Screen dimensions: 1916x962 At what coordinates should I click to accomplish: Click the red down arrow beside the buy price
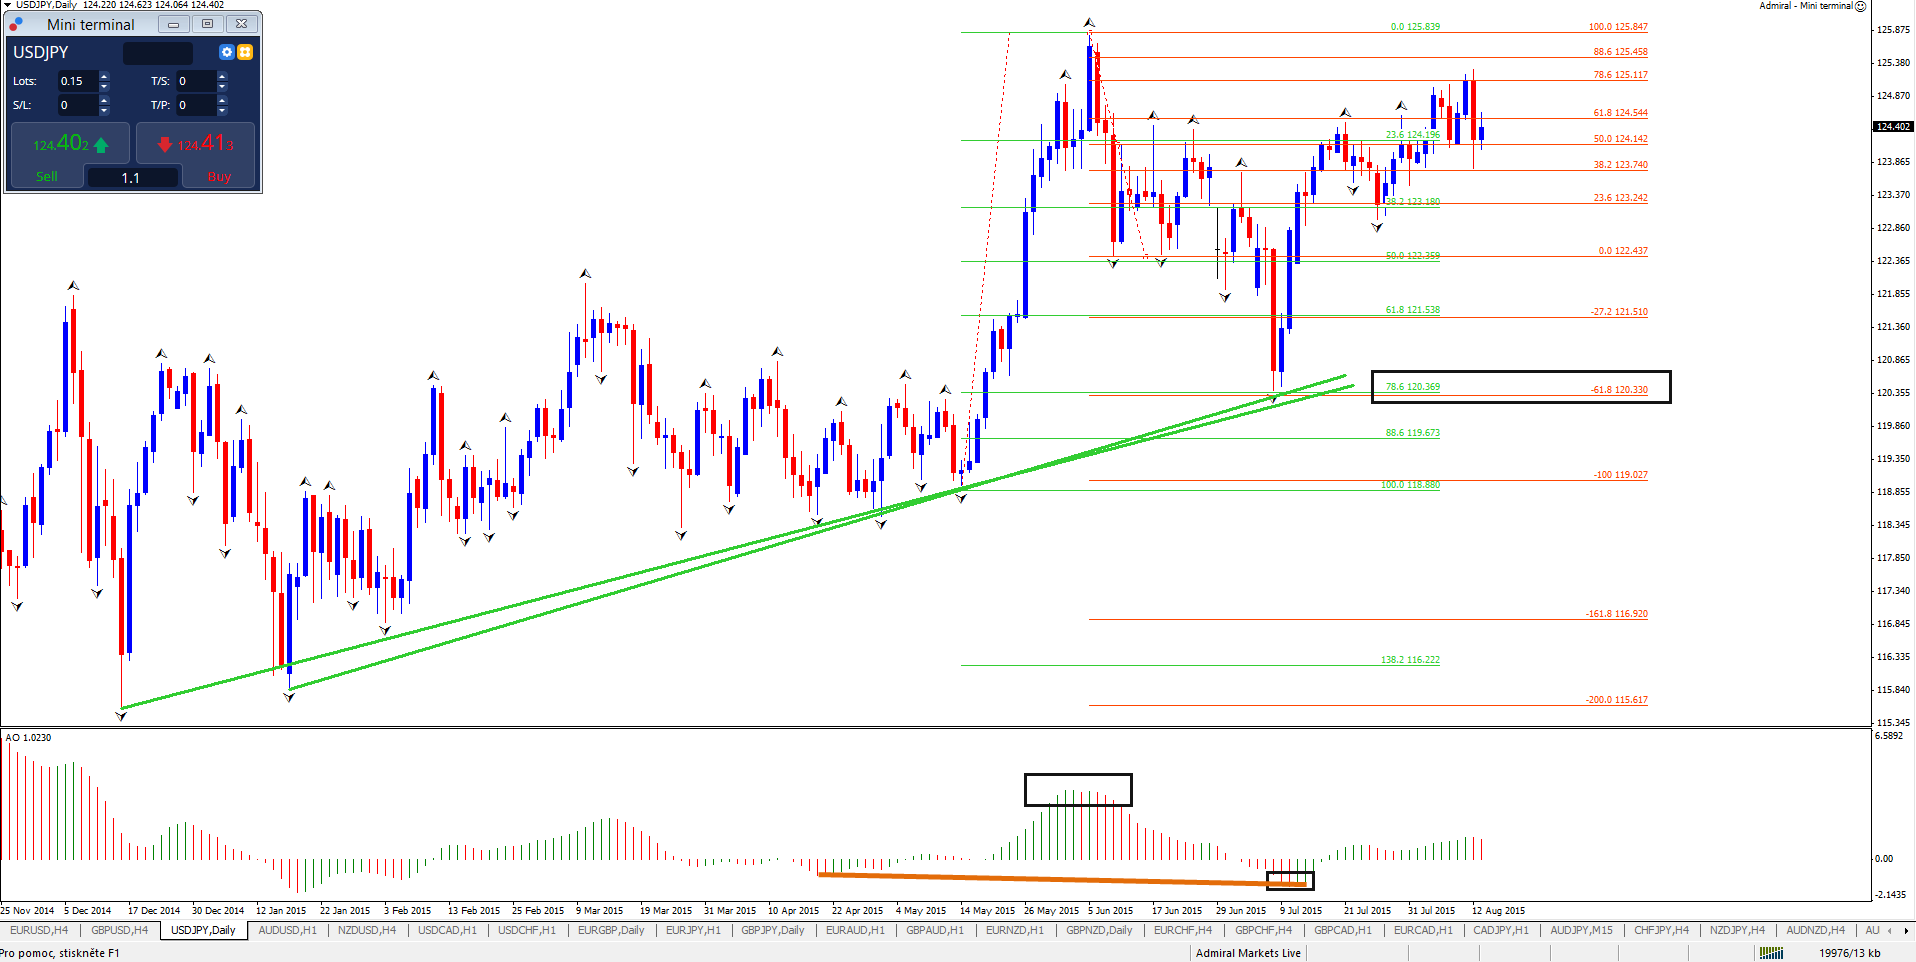[165, 145]
